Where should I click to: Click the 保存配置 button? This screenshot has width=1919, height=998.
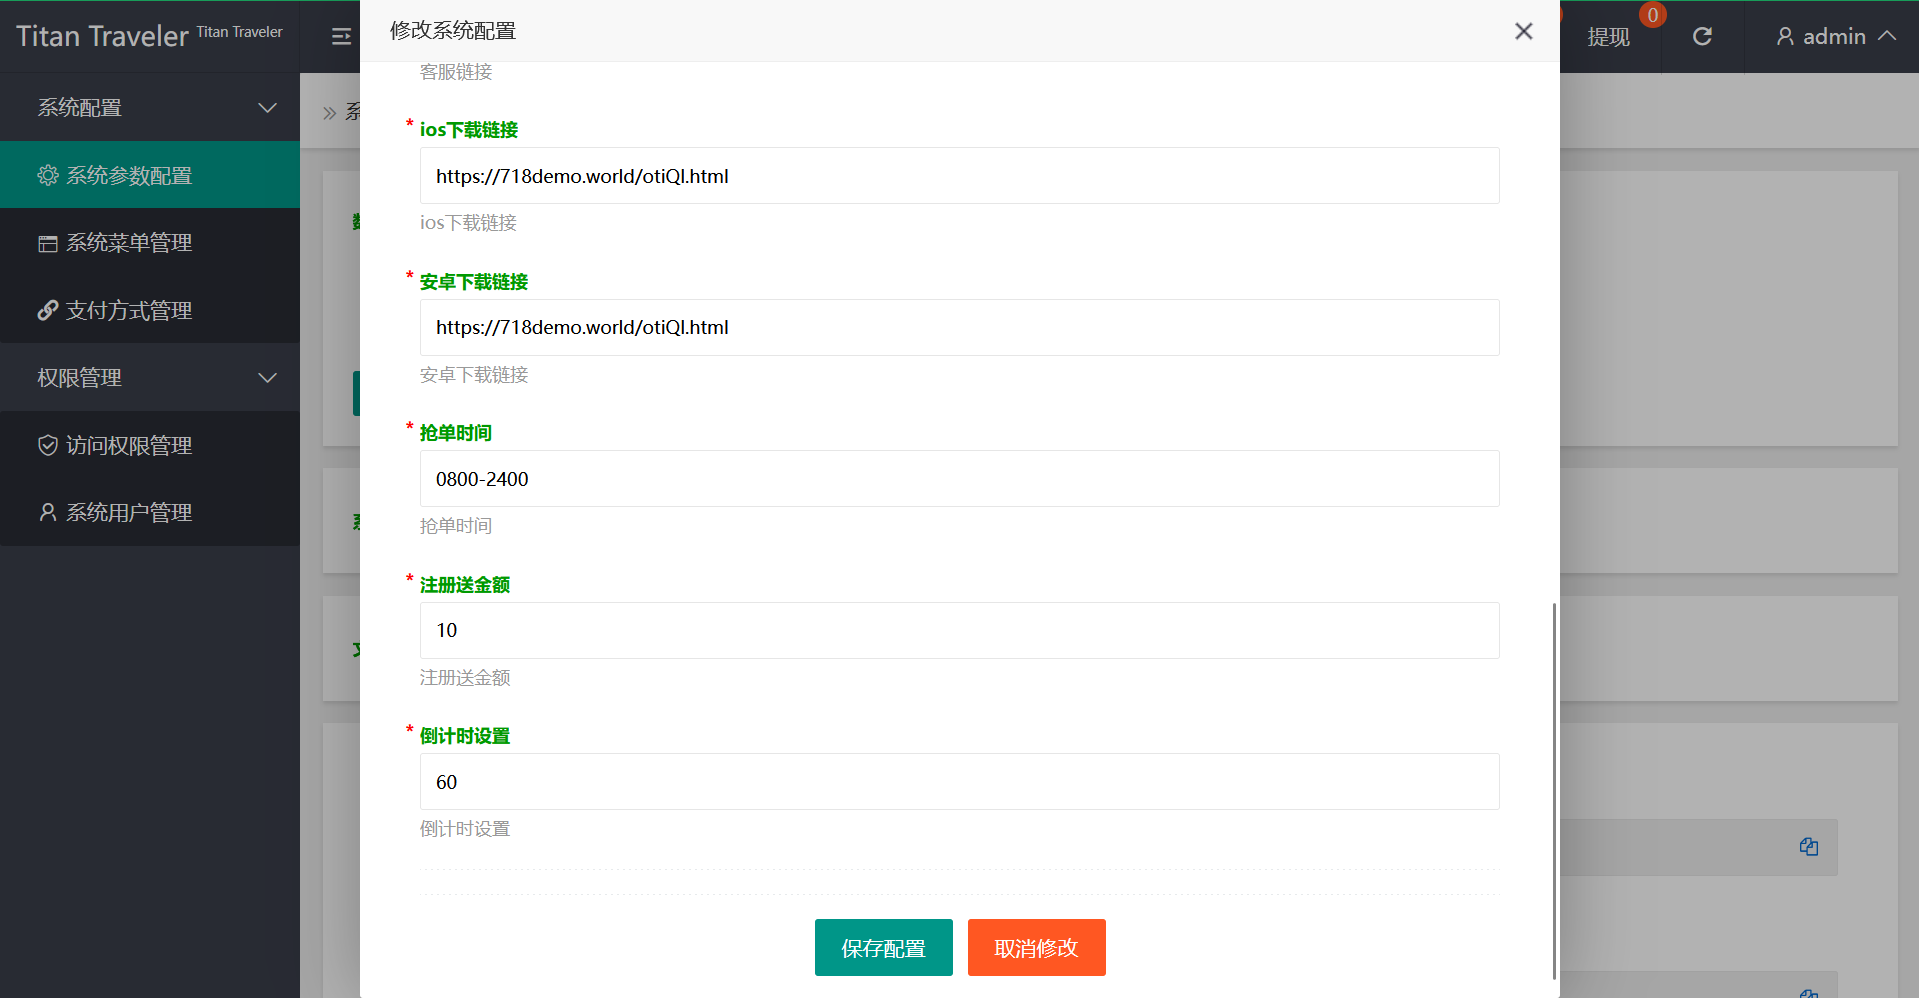tap(883, 947)
